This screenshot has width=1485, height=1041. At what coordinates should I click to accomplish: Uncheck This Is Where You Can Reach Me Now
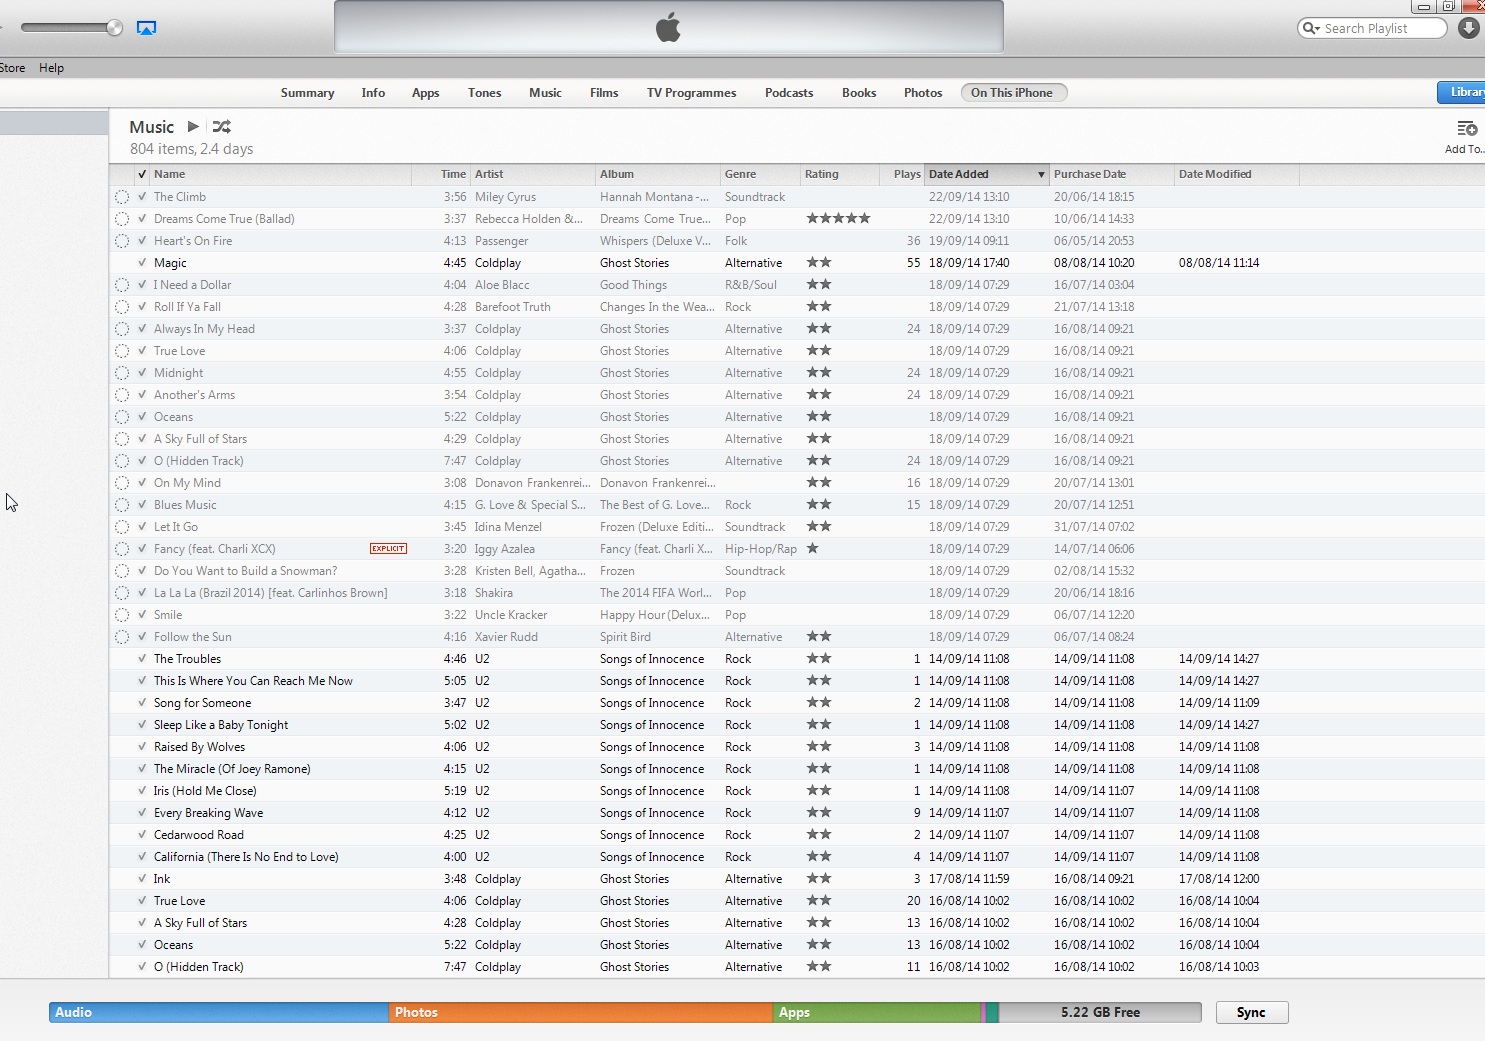[x=142, y=681]
